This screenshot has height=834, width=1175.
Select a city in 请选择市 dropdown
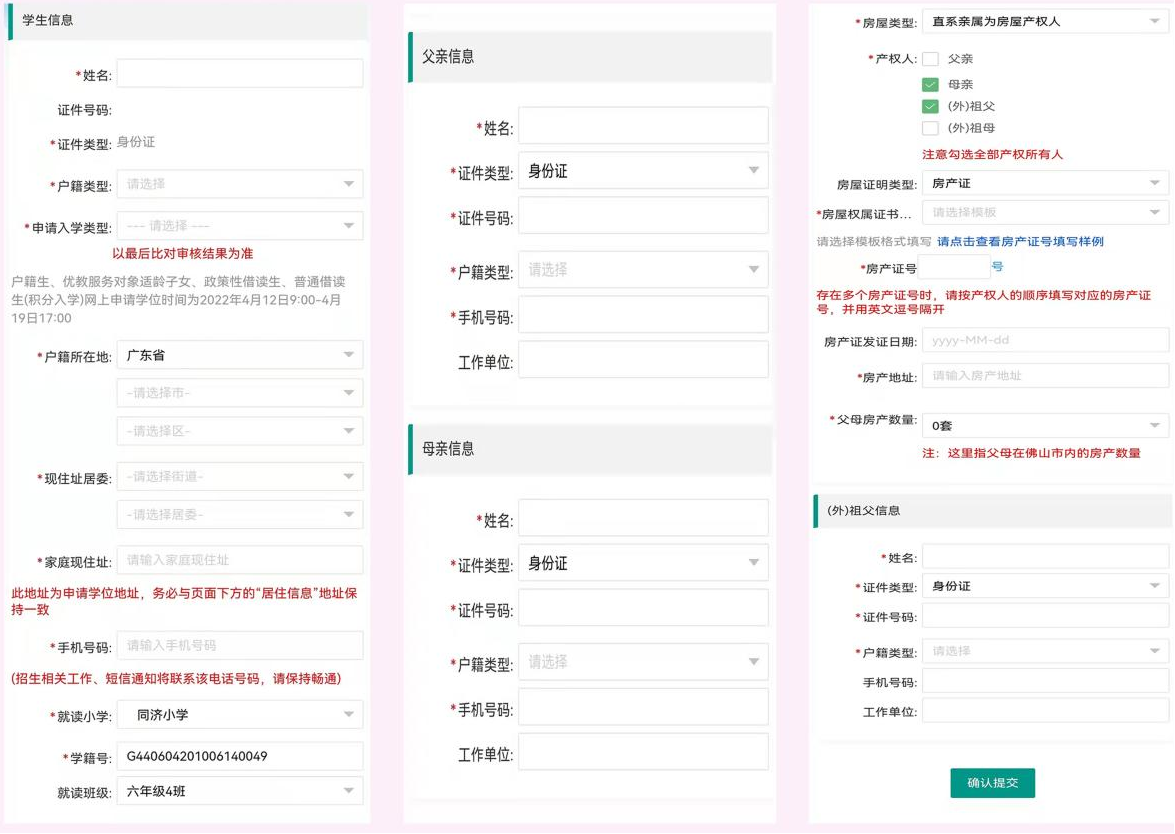(x=240, y=393)
